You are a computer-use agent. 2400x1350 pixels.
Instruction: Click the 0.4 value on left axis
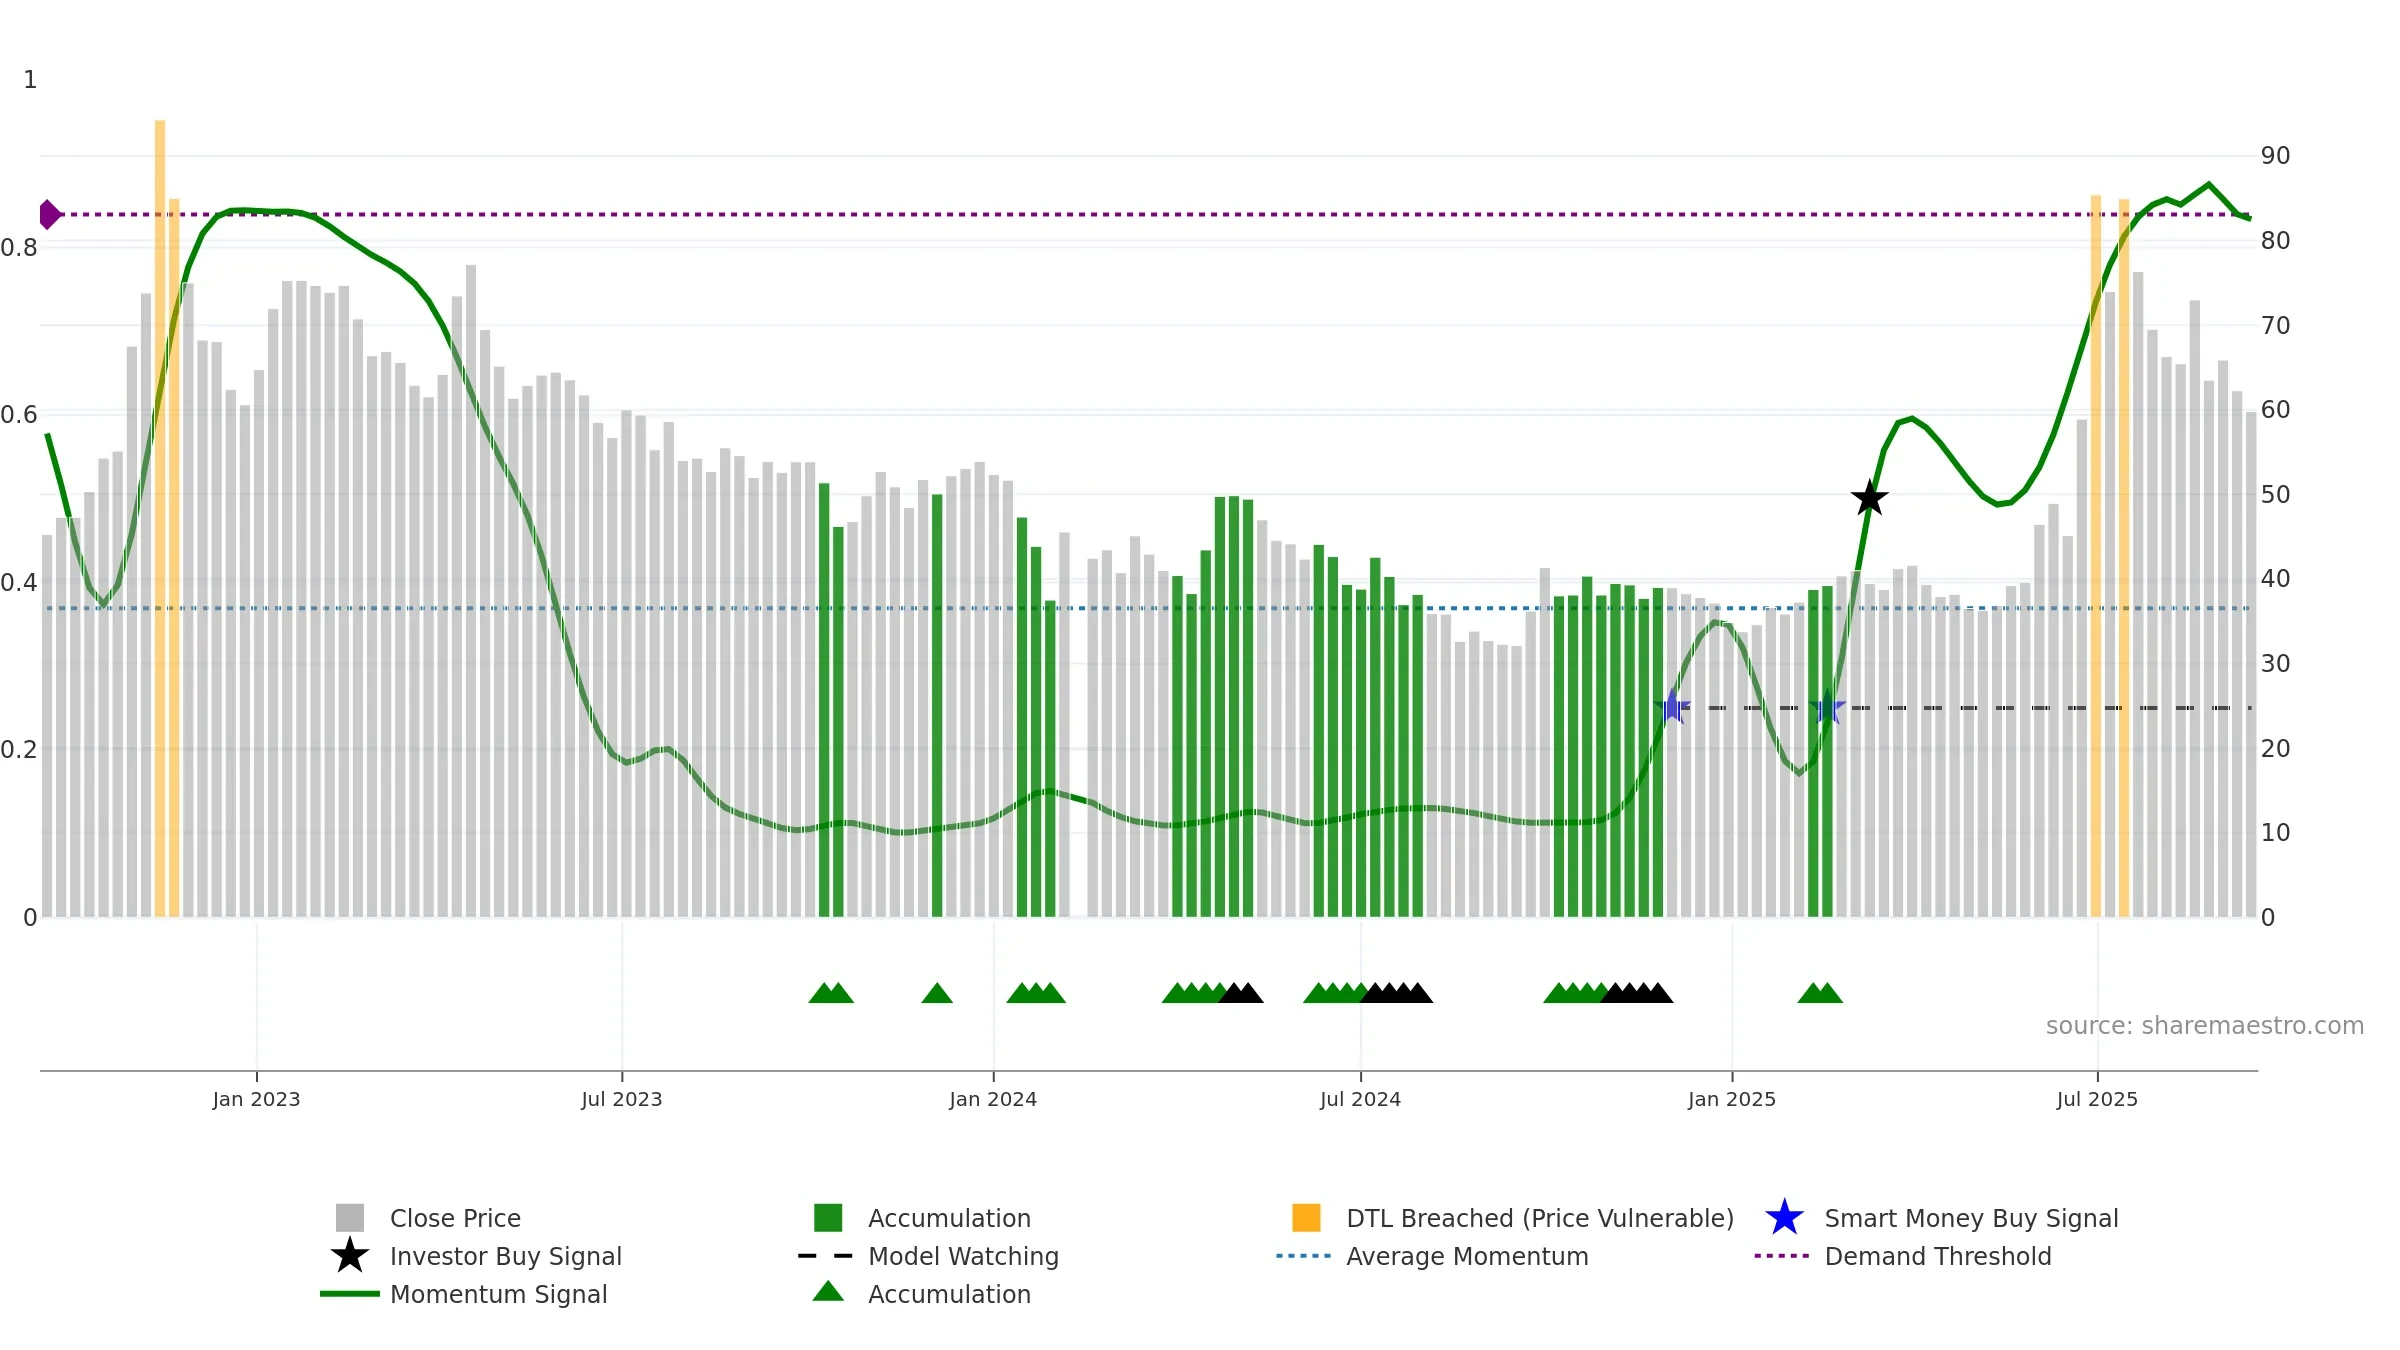(x=19, y=582)
